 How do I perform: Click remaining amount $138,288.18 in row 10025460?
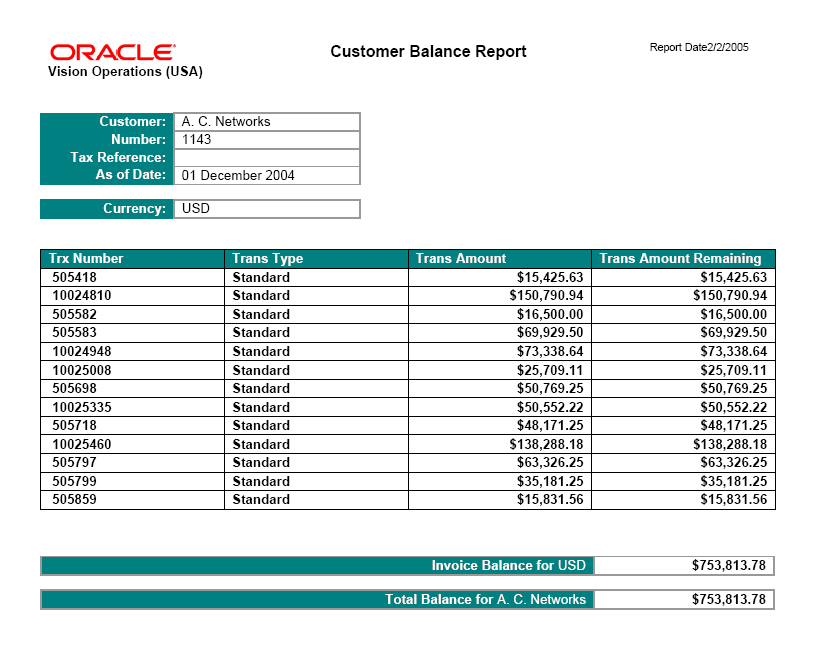click(x=730, y=444)
